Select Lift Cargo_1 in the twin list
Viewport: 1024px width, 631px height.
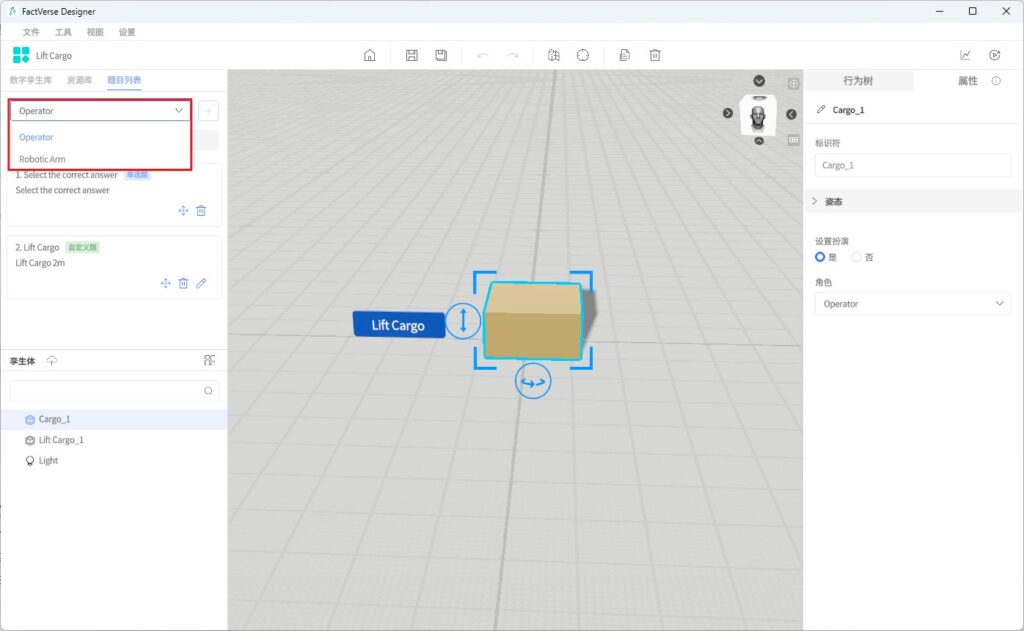61,440
